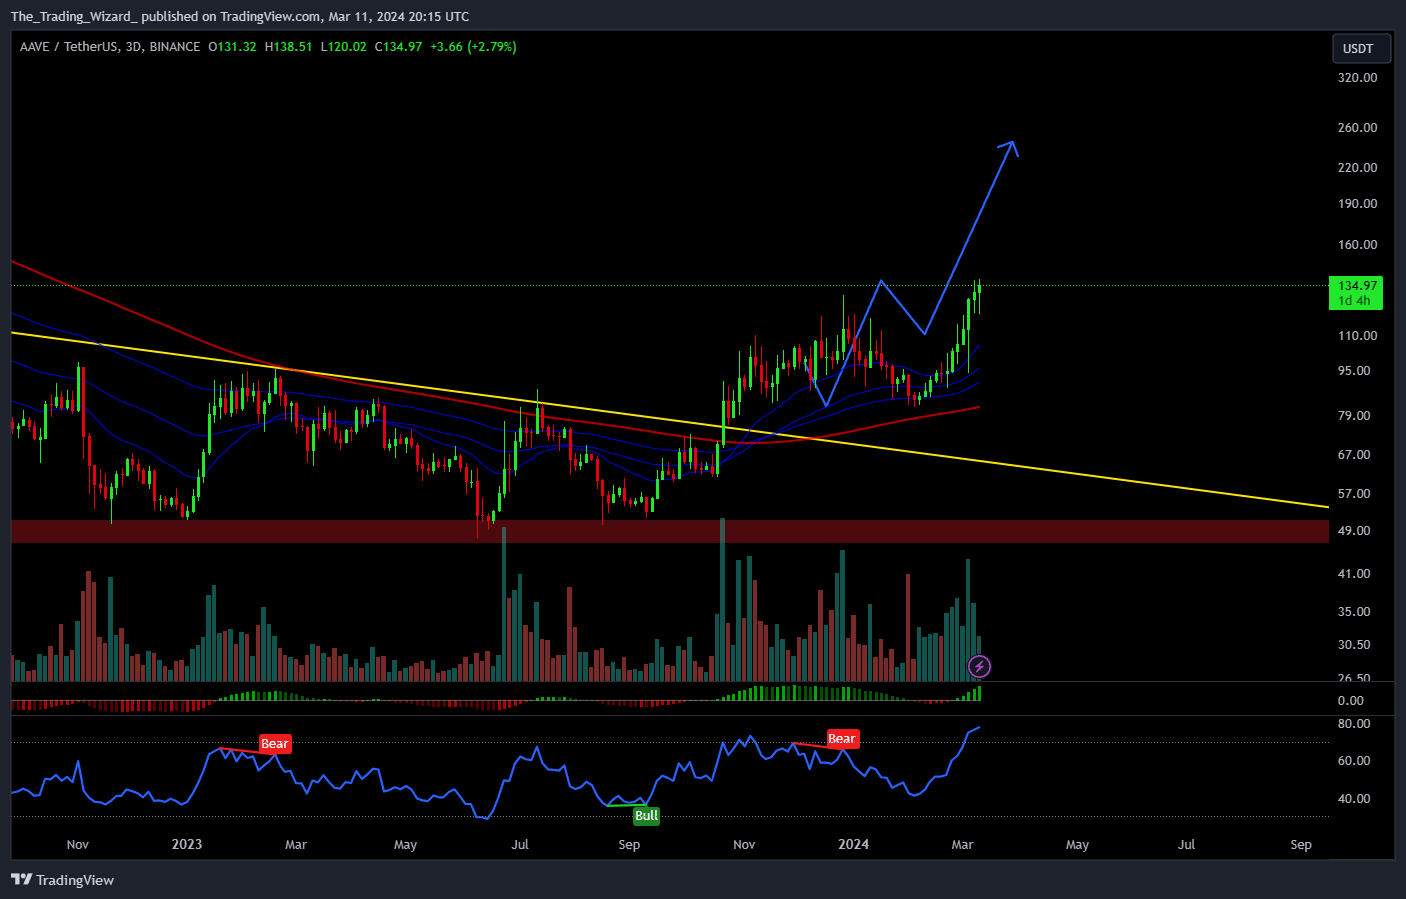Click the 35.00 price axis label
Viewport: 1406px width, 899px height.
[x=1354, y=612]
